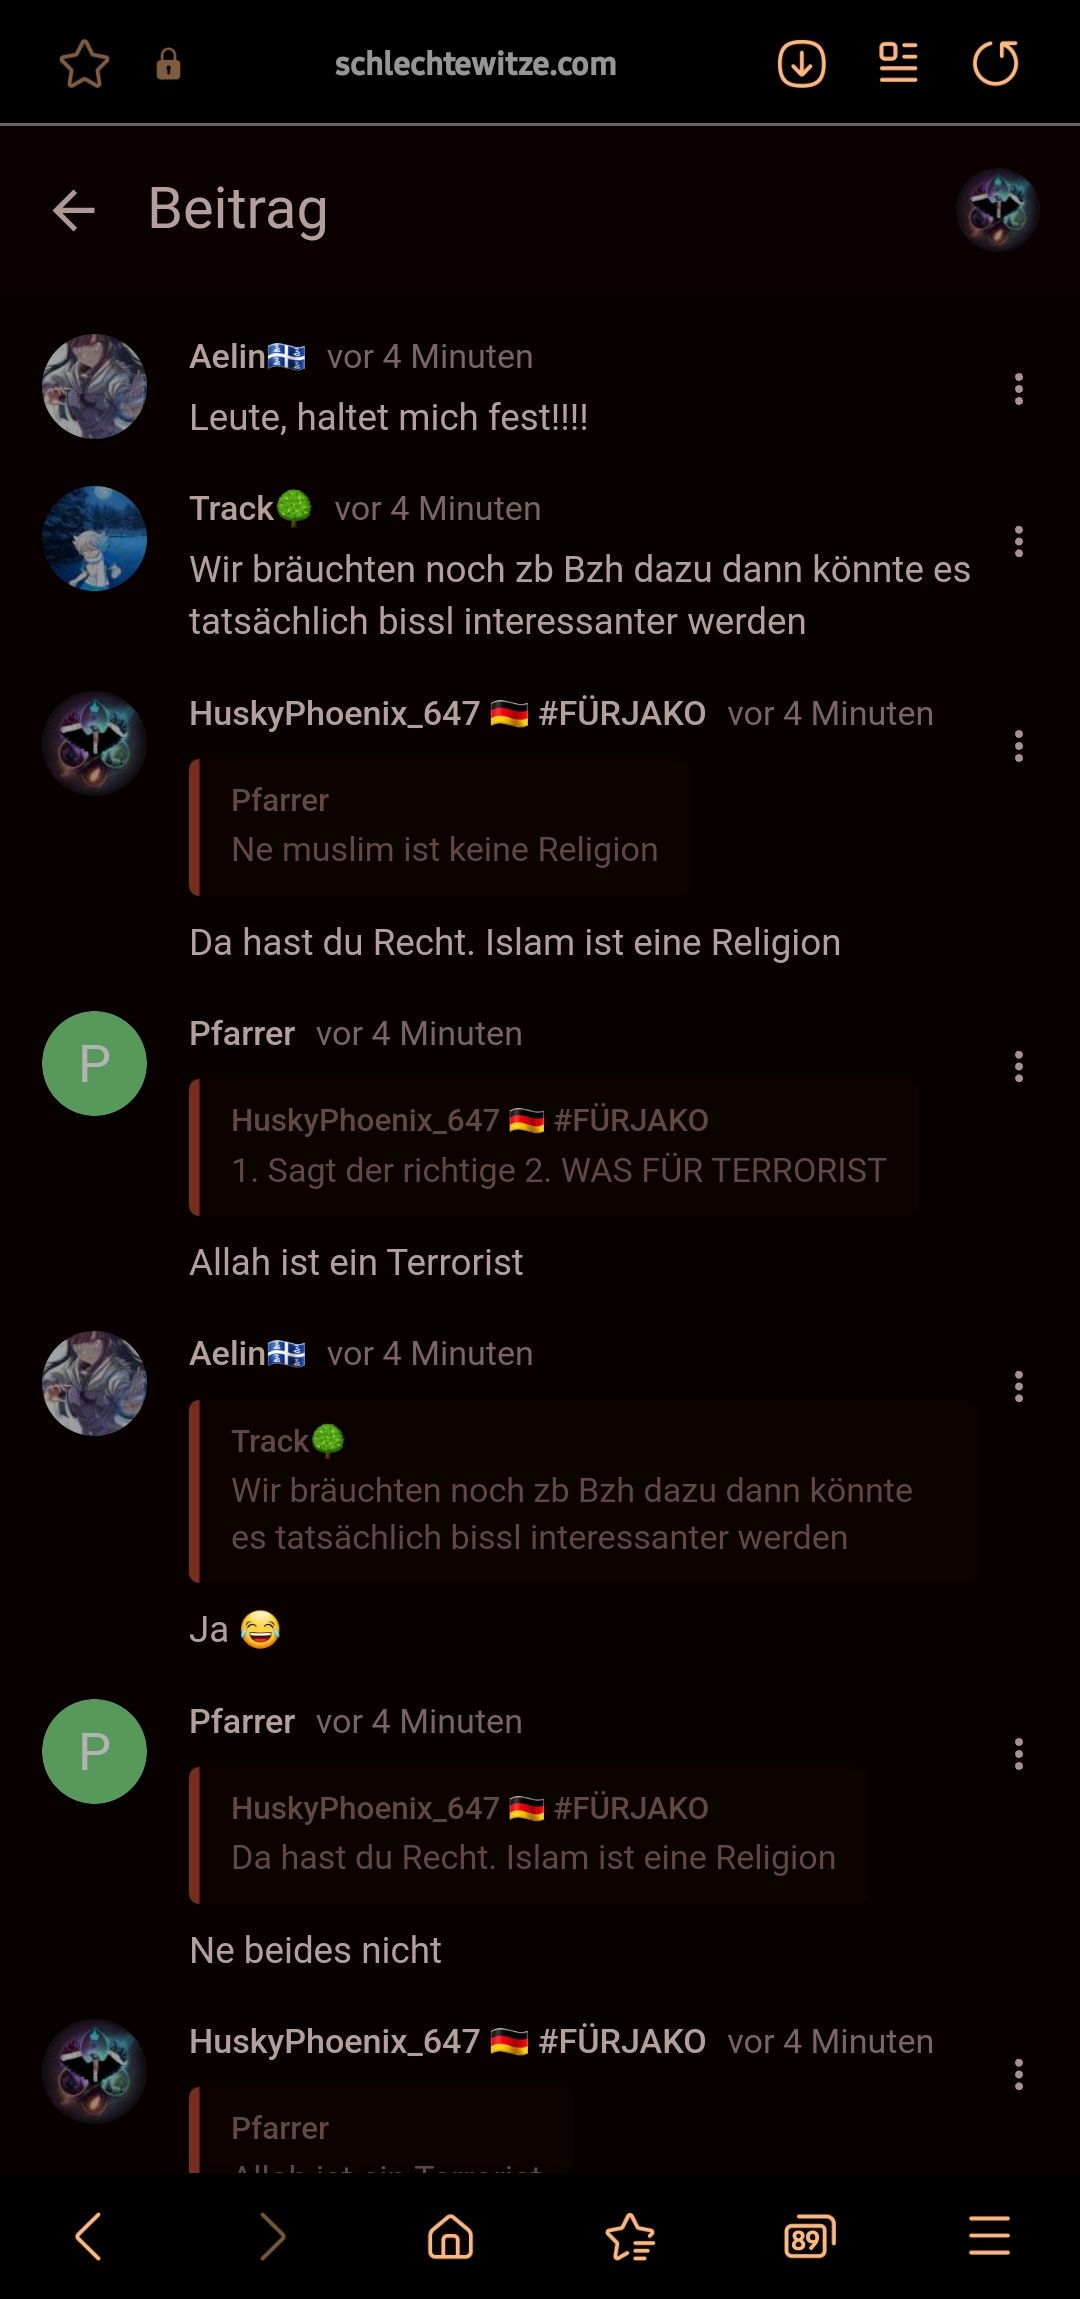Open the browser home button
The width and height of the screenshot is (1080, 2299).
[450, 2236]
